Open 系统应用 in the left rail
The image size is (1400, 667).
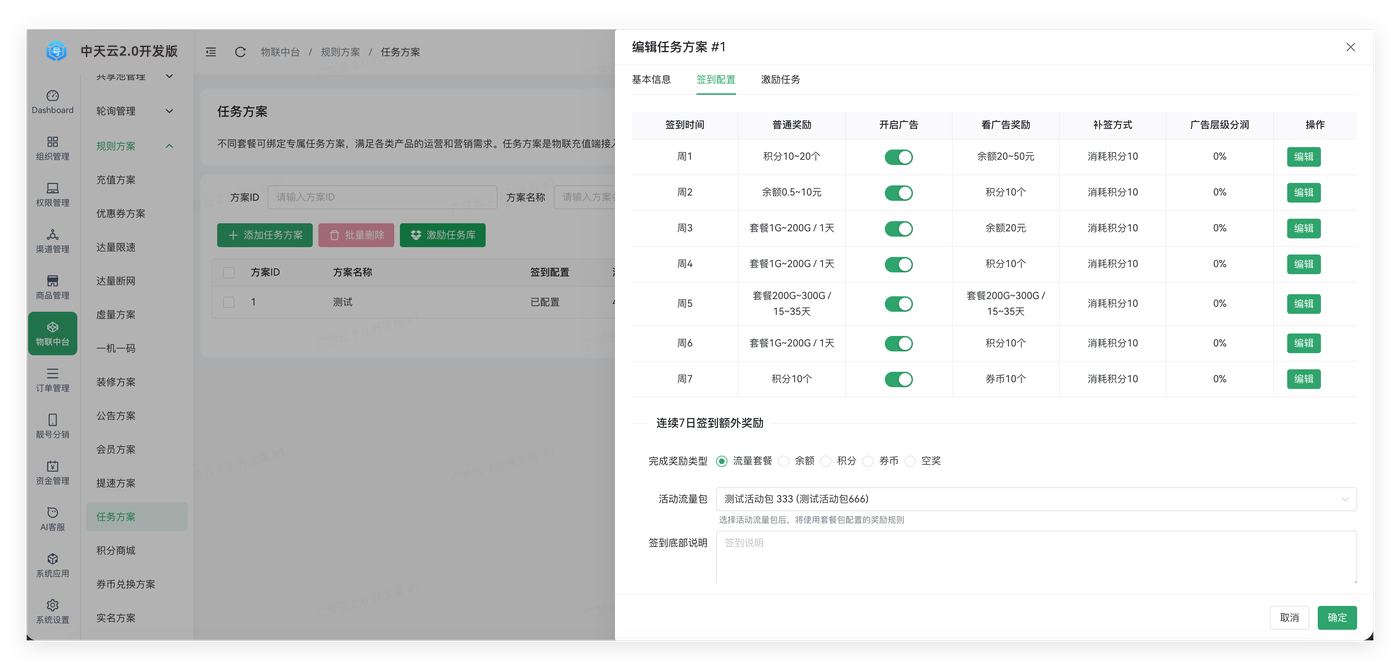52,565
